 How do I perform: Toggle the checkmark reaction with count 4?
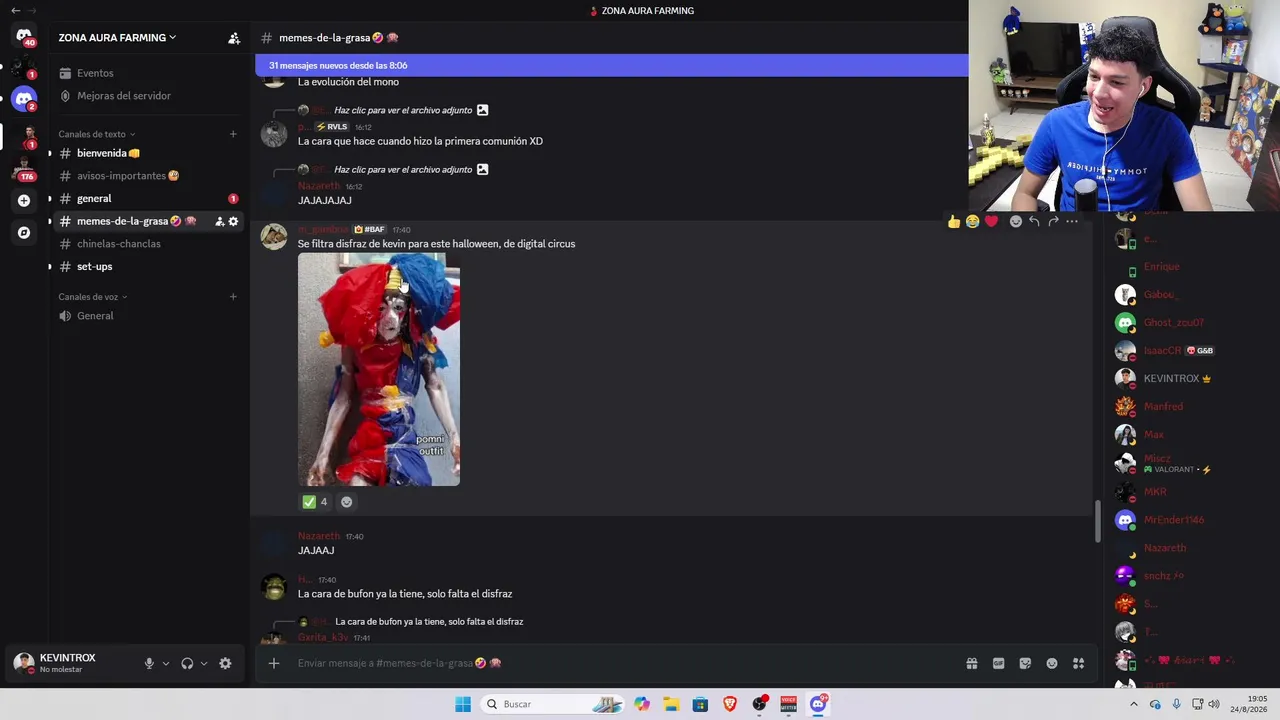coord(316,502)
